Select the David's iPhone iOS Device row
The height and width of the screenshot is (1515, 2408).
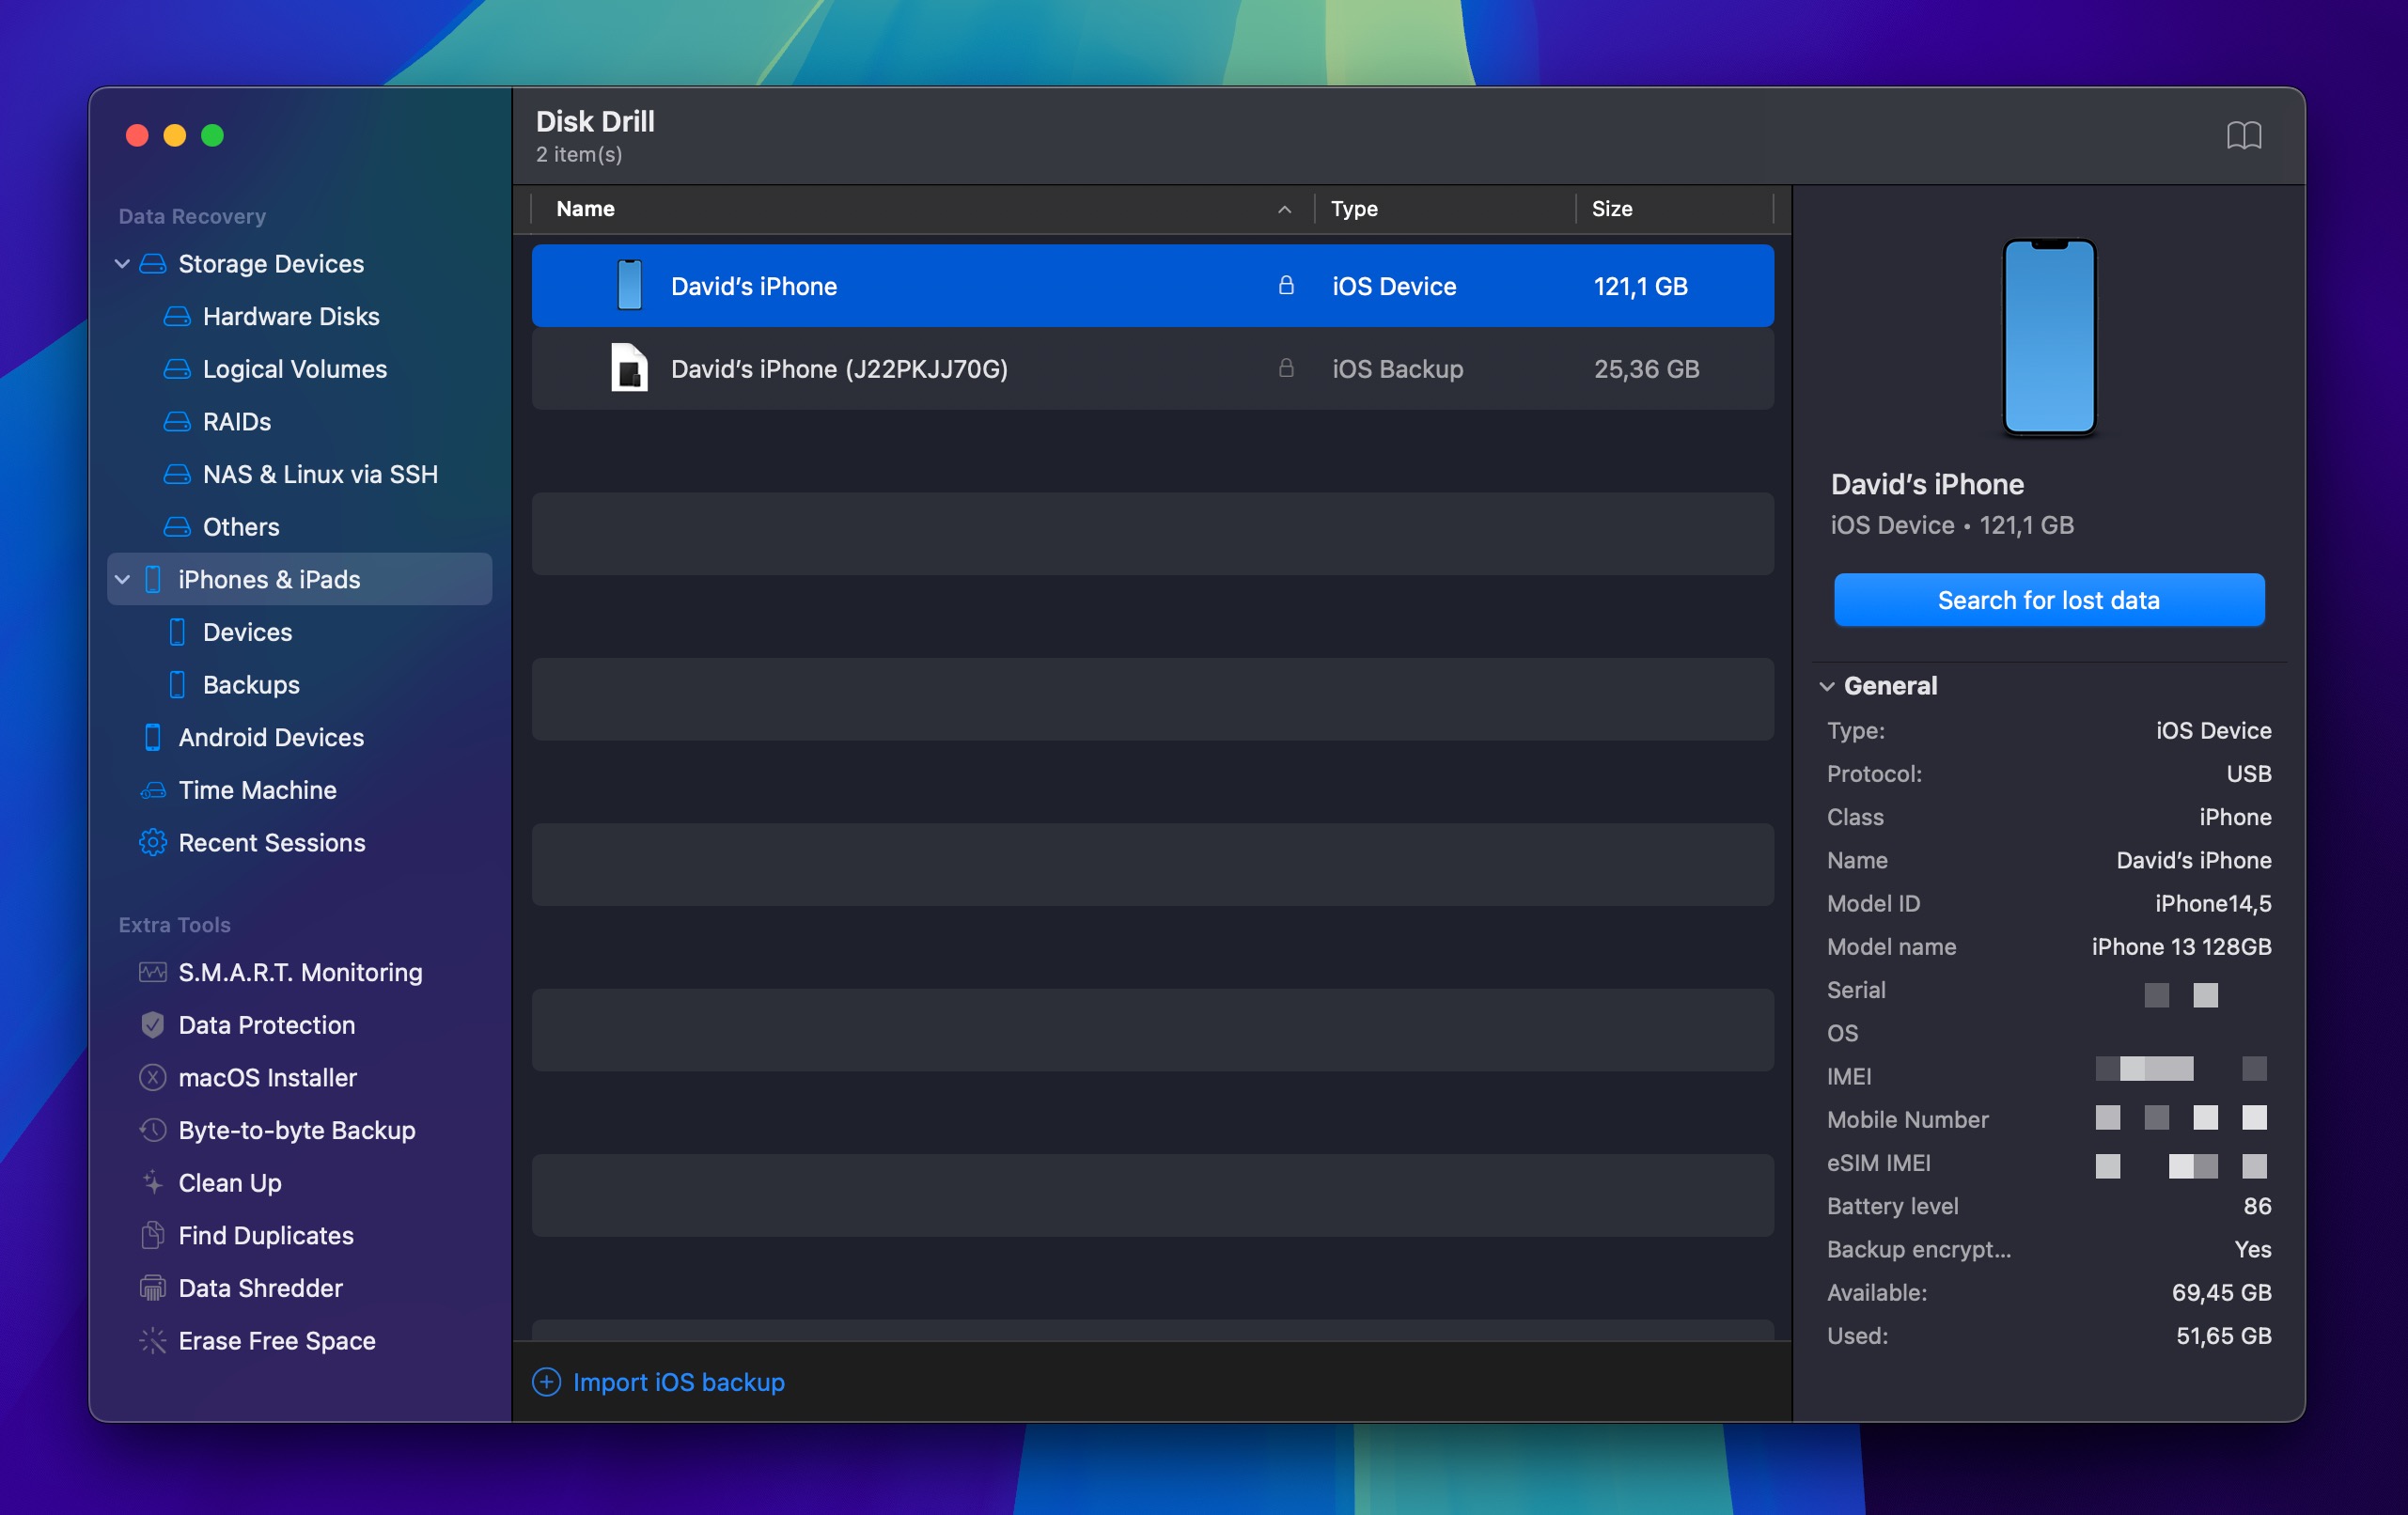[1152, 286]
